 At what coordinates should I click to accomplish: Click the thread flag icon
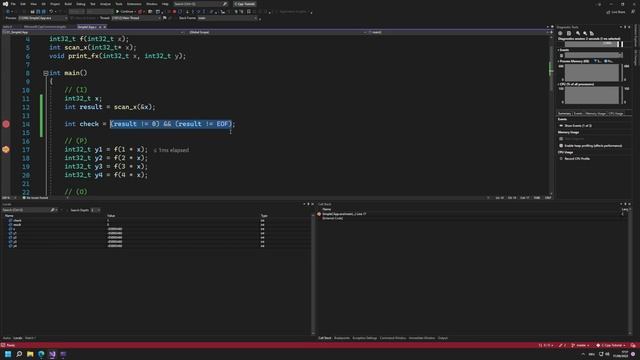coord(164,18)
